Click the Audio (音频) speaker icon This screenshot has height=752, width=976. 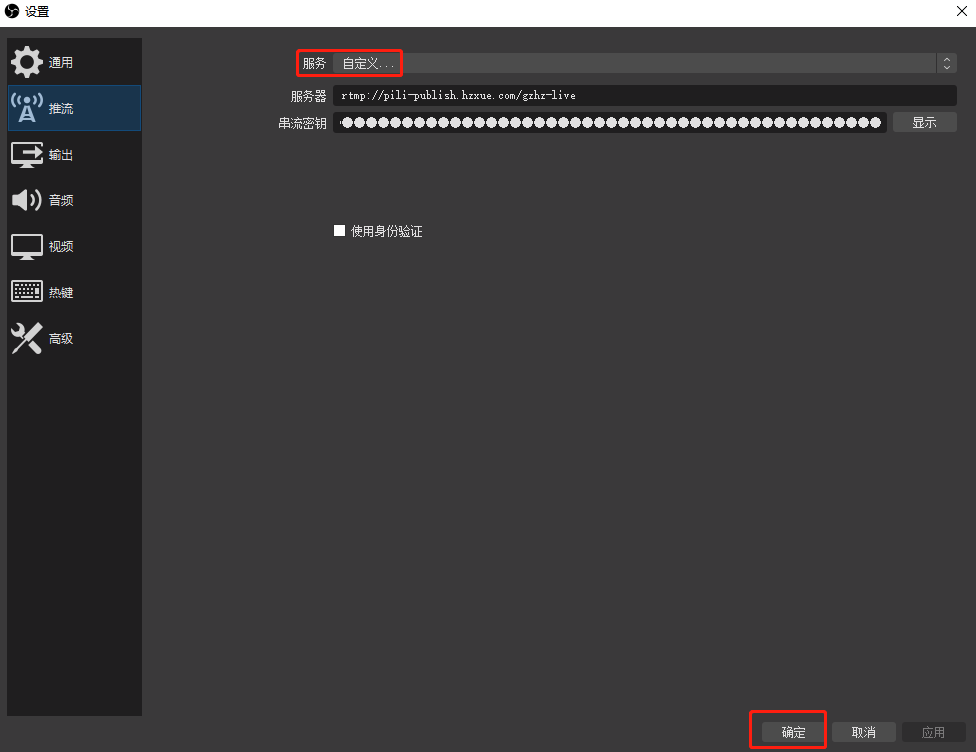(27, 200)
